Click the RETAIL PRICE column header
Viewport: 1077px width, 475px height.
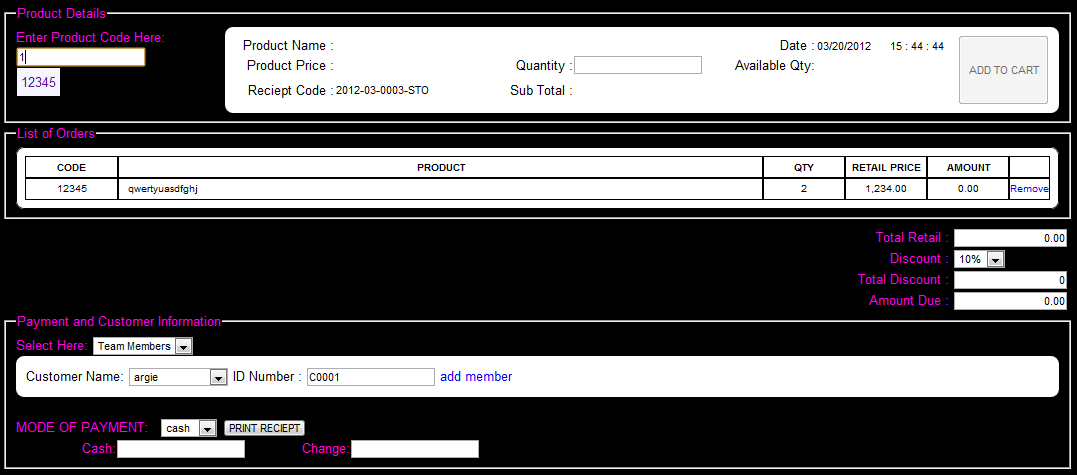point(886,167)
